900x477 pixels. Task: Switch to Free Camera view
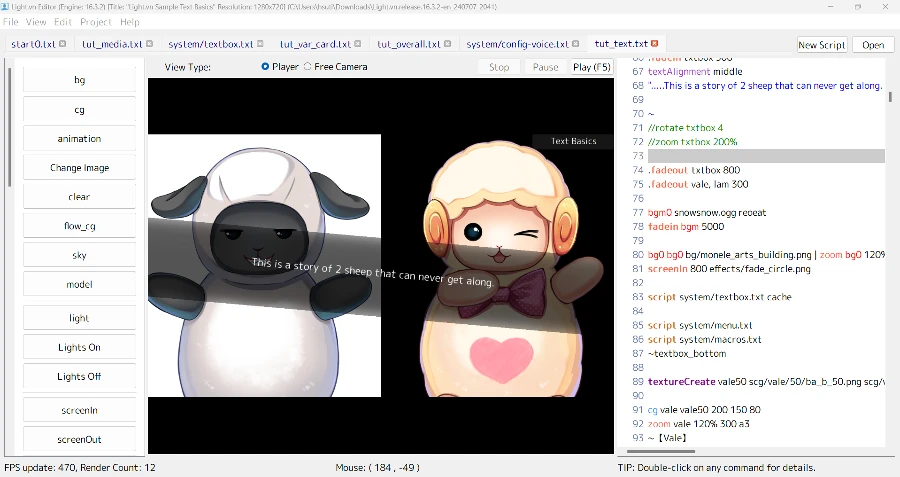(x=308, y=67)
